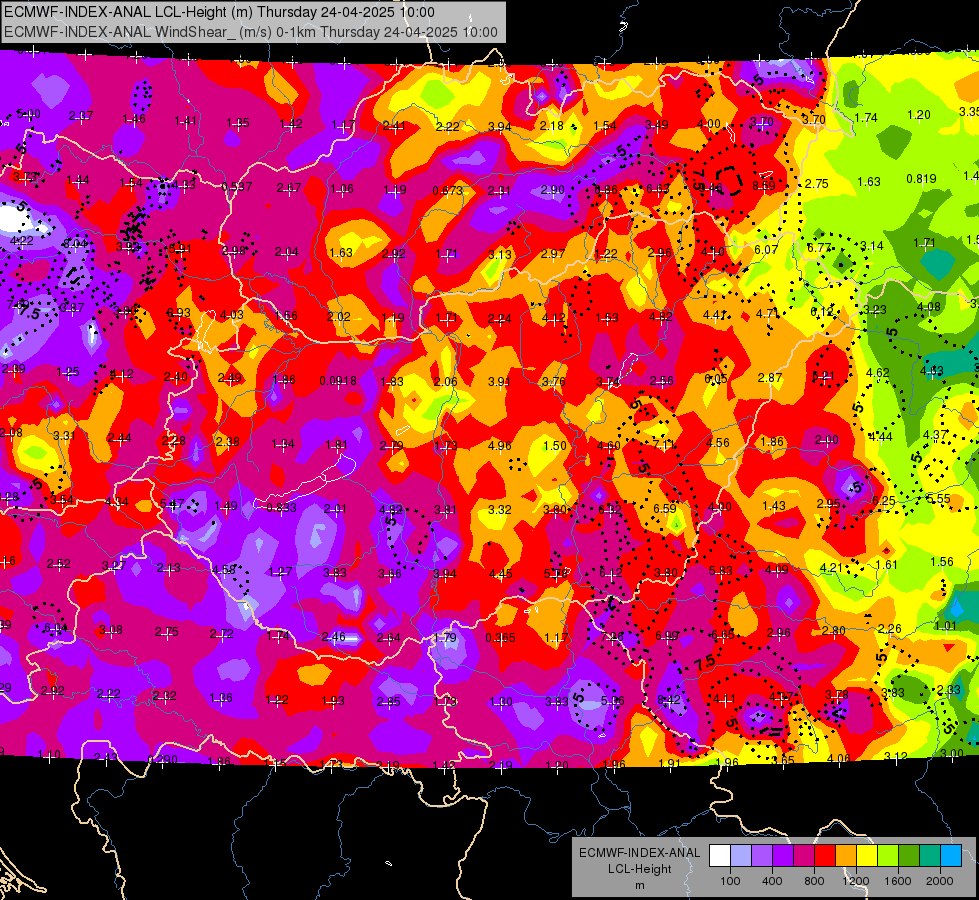Click the wind shear value '1.01'
The height and width of the screenshot is (900, 979).
pos(945,625)
